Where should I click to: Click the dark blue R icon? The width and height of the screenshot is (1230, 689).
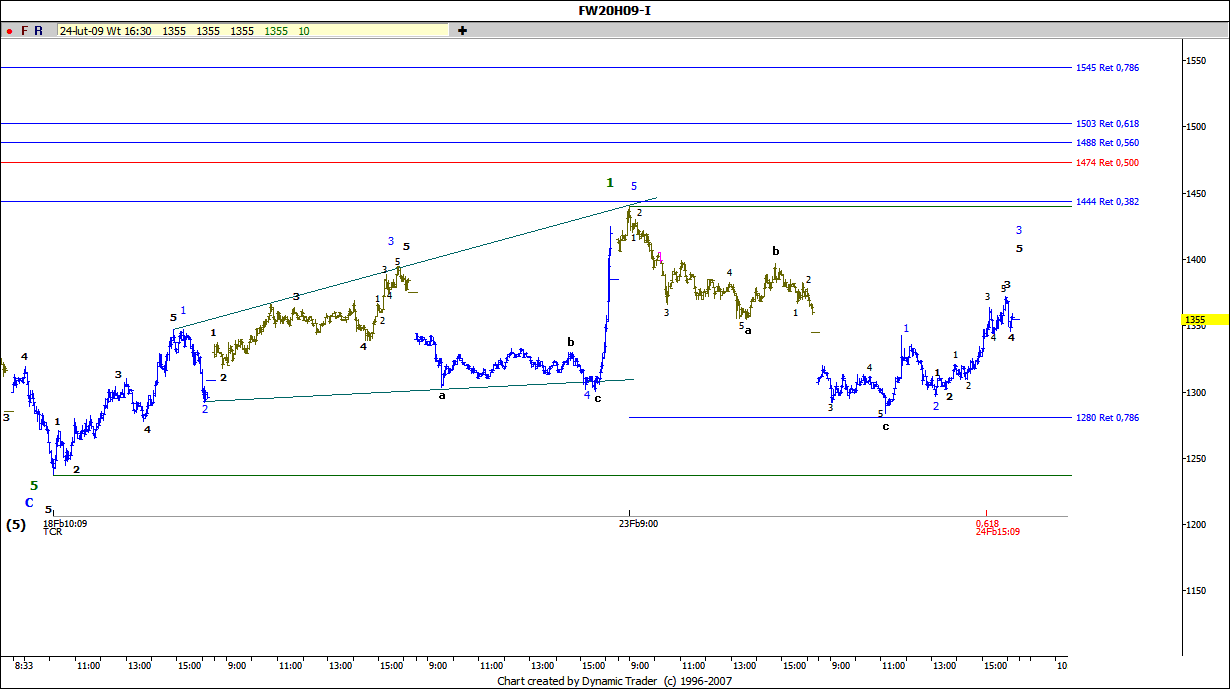pos(38,31)
